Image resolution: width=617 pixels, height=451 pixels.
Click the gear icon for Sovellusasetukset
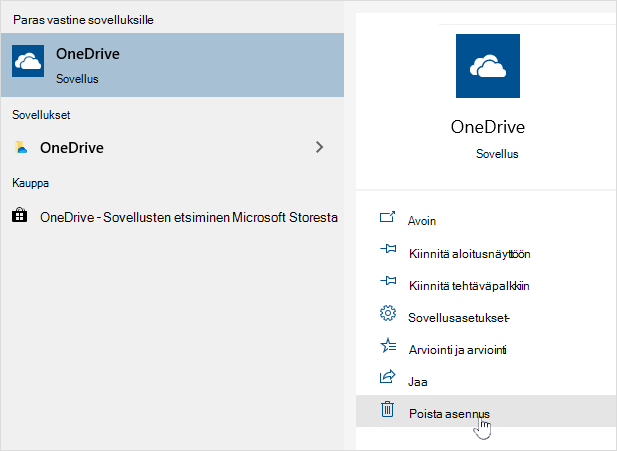(x=388, y=313)
